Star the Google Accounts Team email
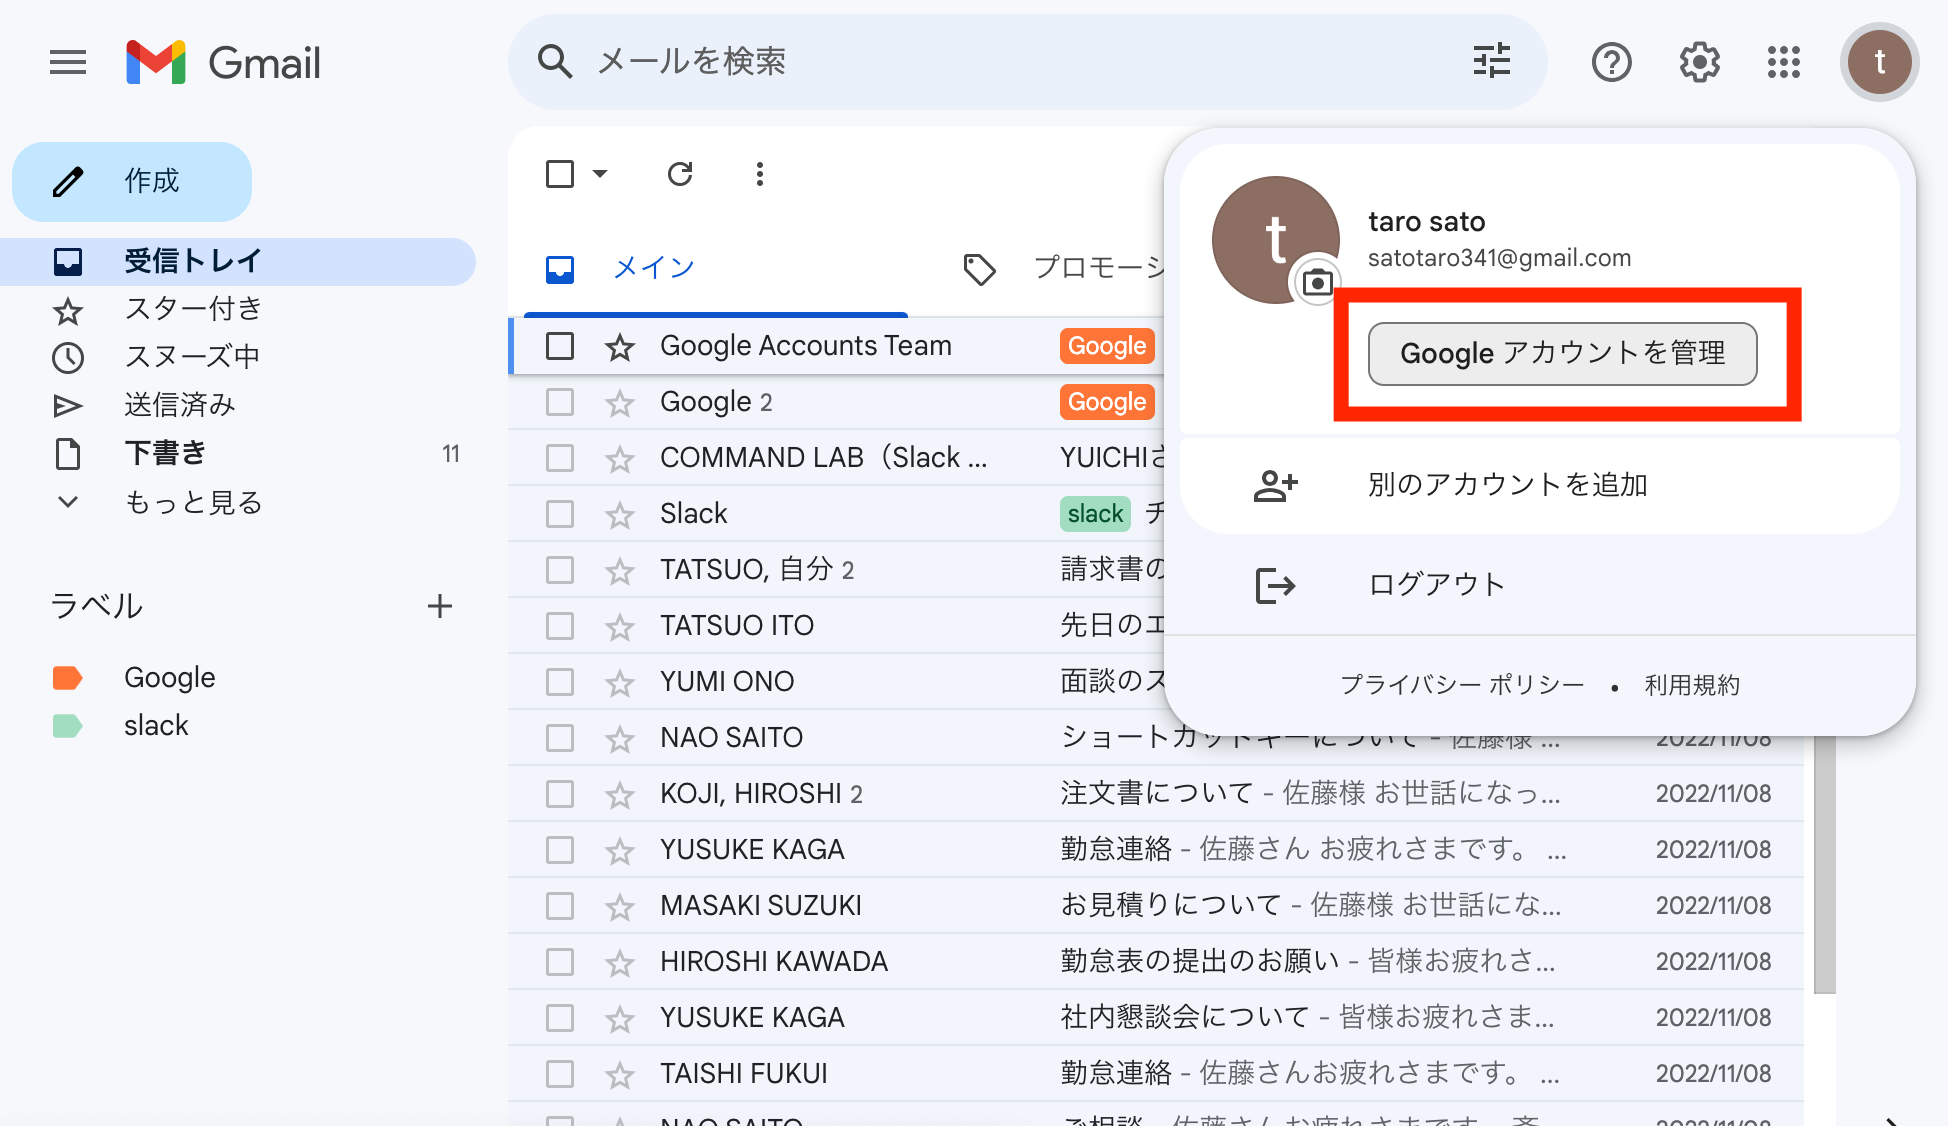This screenshot has width=1948, height=1126. pos(620,346)
